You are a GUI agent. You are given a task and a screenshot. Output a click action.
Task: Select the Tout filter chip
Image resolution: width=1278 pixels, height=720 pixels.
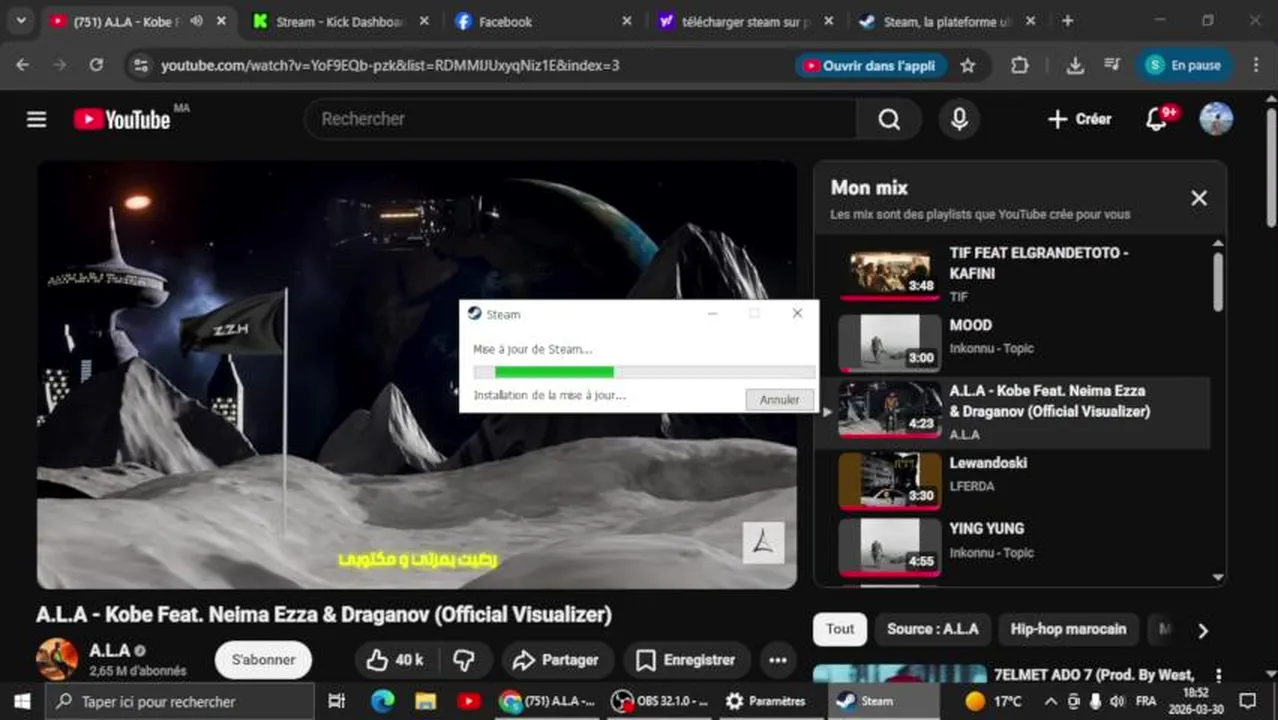point(840,629)
